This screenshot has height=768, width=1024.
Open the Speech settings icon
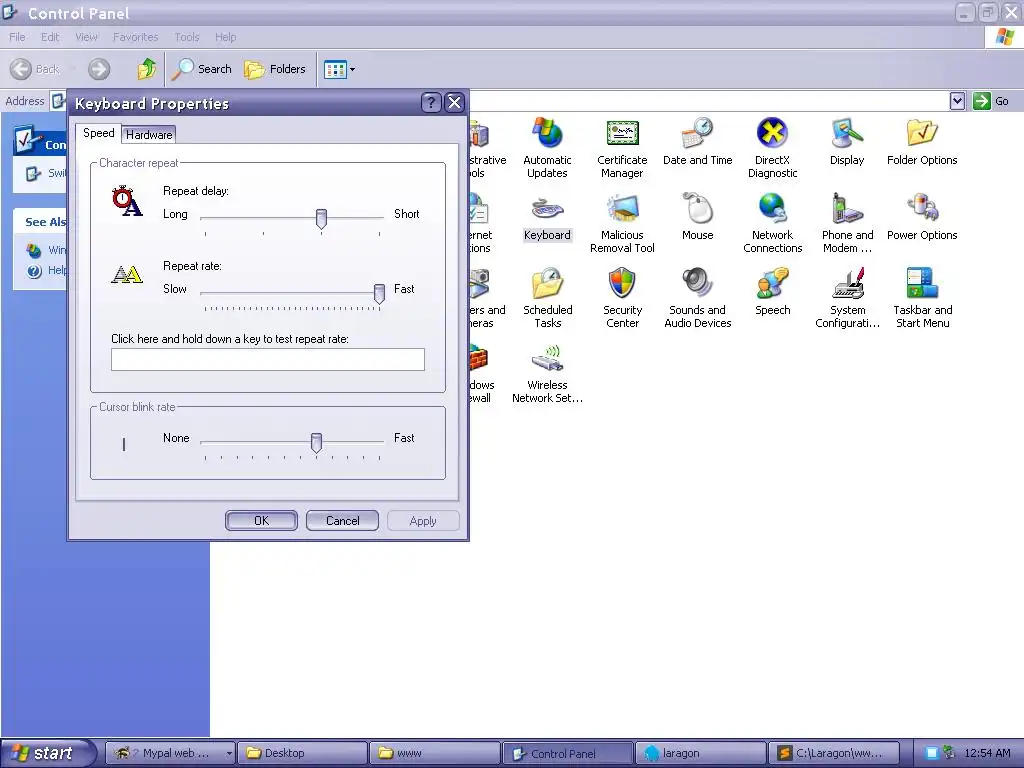click(x=773, y=292)
